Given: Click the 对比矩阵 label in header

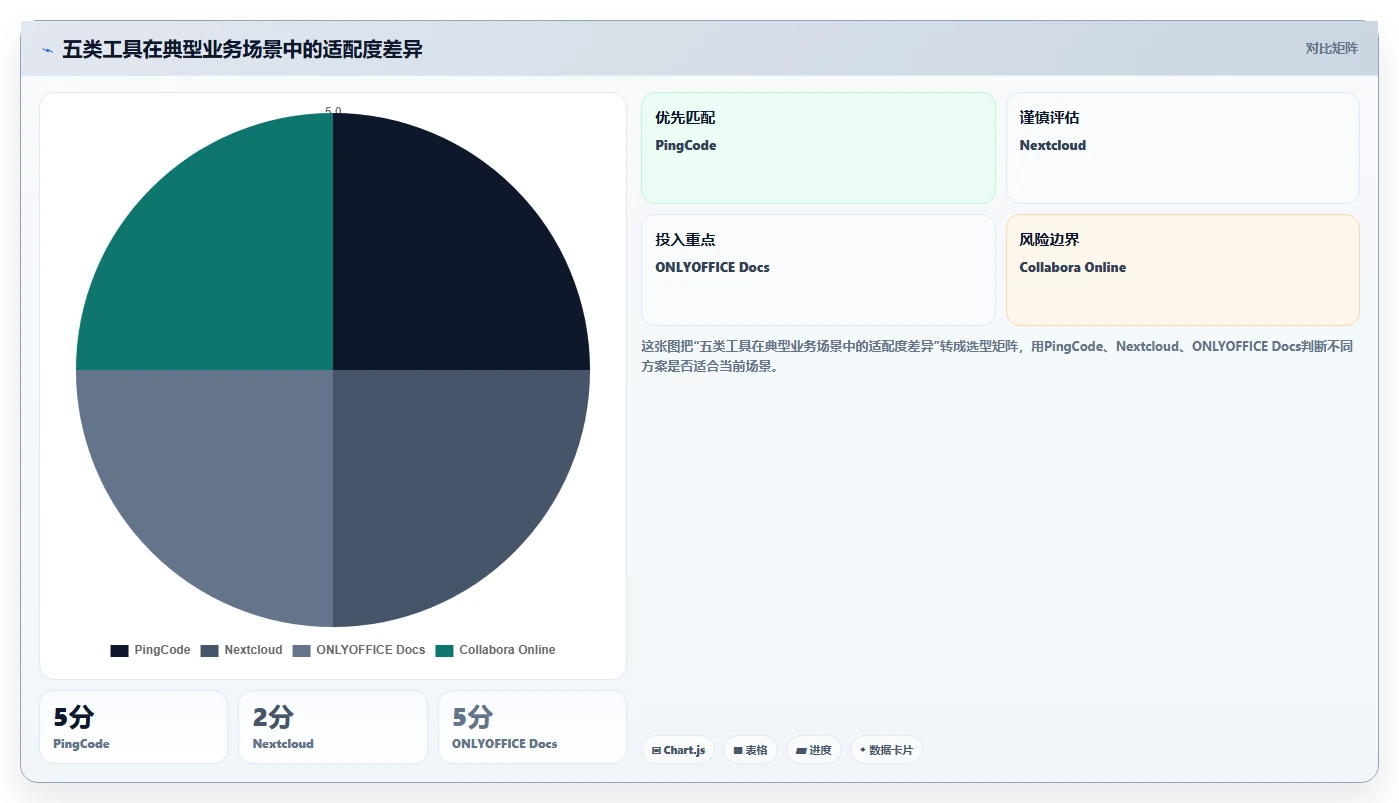Looking at the screenshot, I should click(x=1331, y=49).
